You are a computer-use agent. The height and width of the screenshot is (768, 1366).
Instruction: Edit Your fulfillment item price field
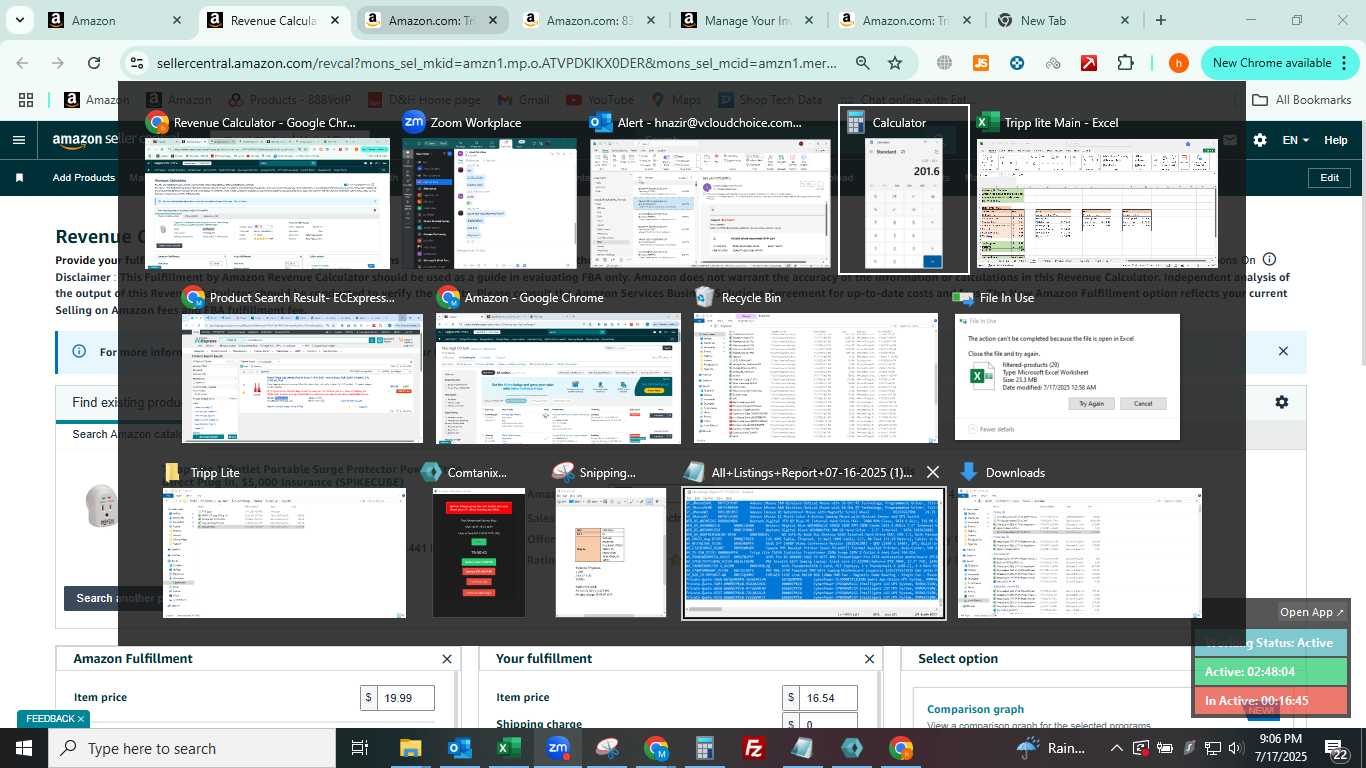pos(828,698)
